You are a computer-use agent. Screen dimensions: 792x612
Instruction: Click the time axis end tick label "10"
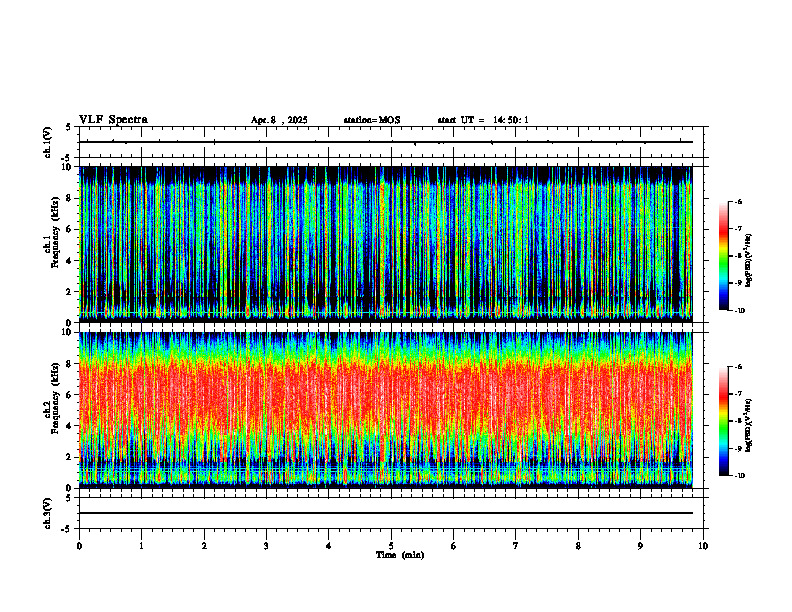point(703,546)
